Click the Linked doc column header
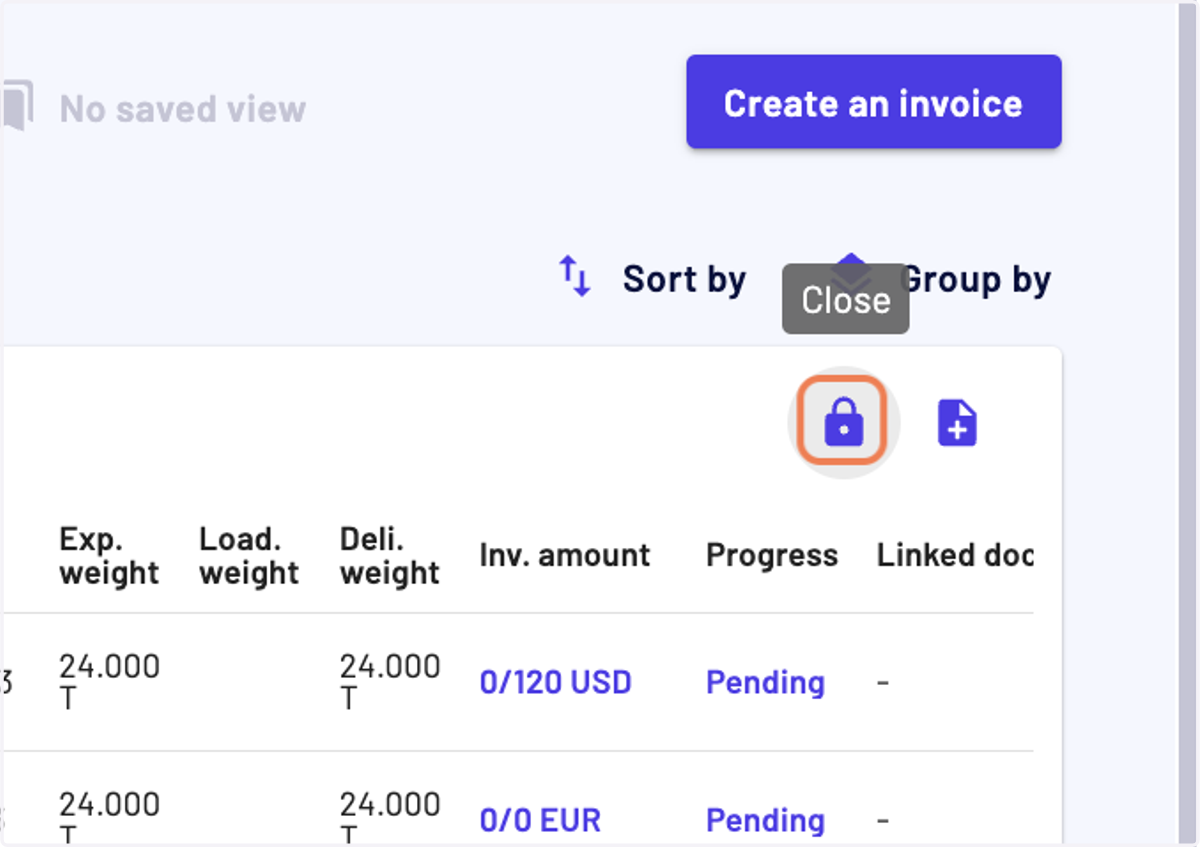Viewport: 1200px width, 847px height. [x=955, y=555]
